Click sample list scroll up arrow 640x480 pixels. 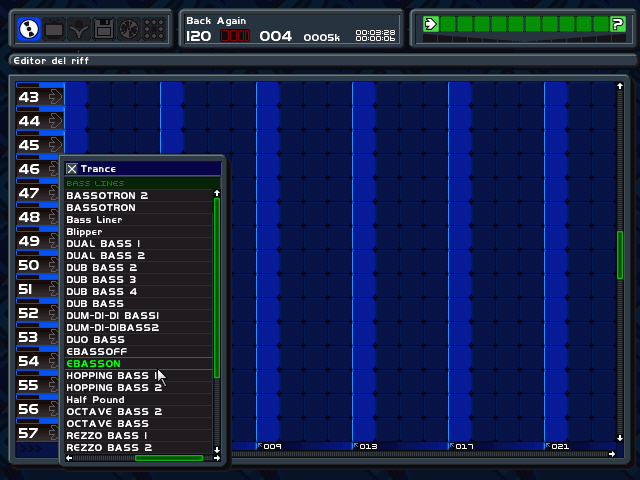[217, 193]
